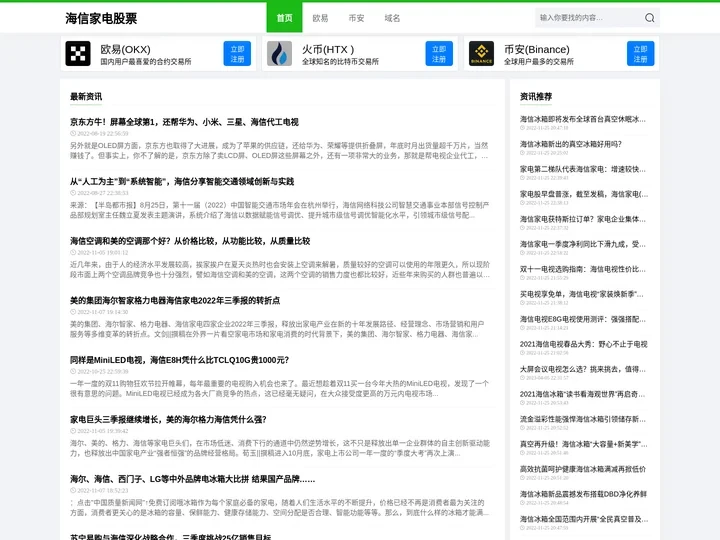Click the 资讯推荐 sidebar heading
720x540 pixels.
[536, 96]
